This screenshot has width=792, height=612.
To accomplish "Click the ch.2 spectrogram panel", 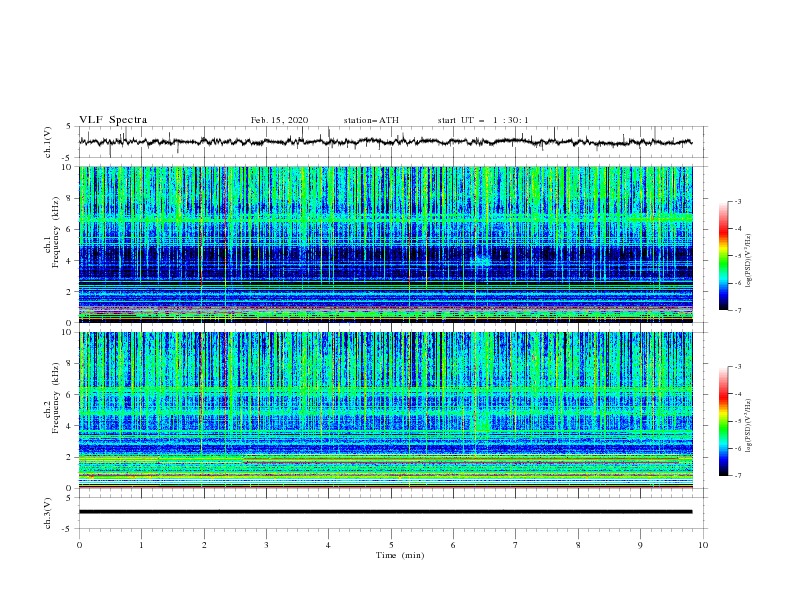I will click(385, 410).
